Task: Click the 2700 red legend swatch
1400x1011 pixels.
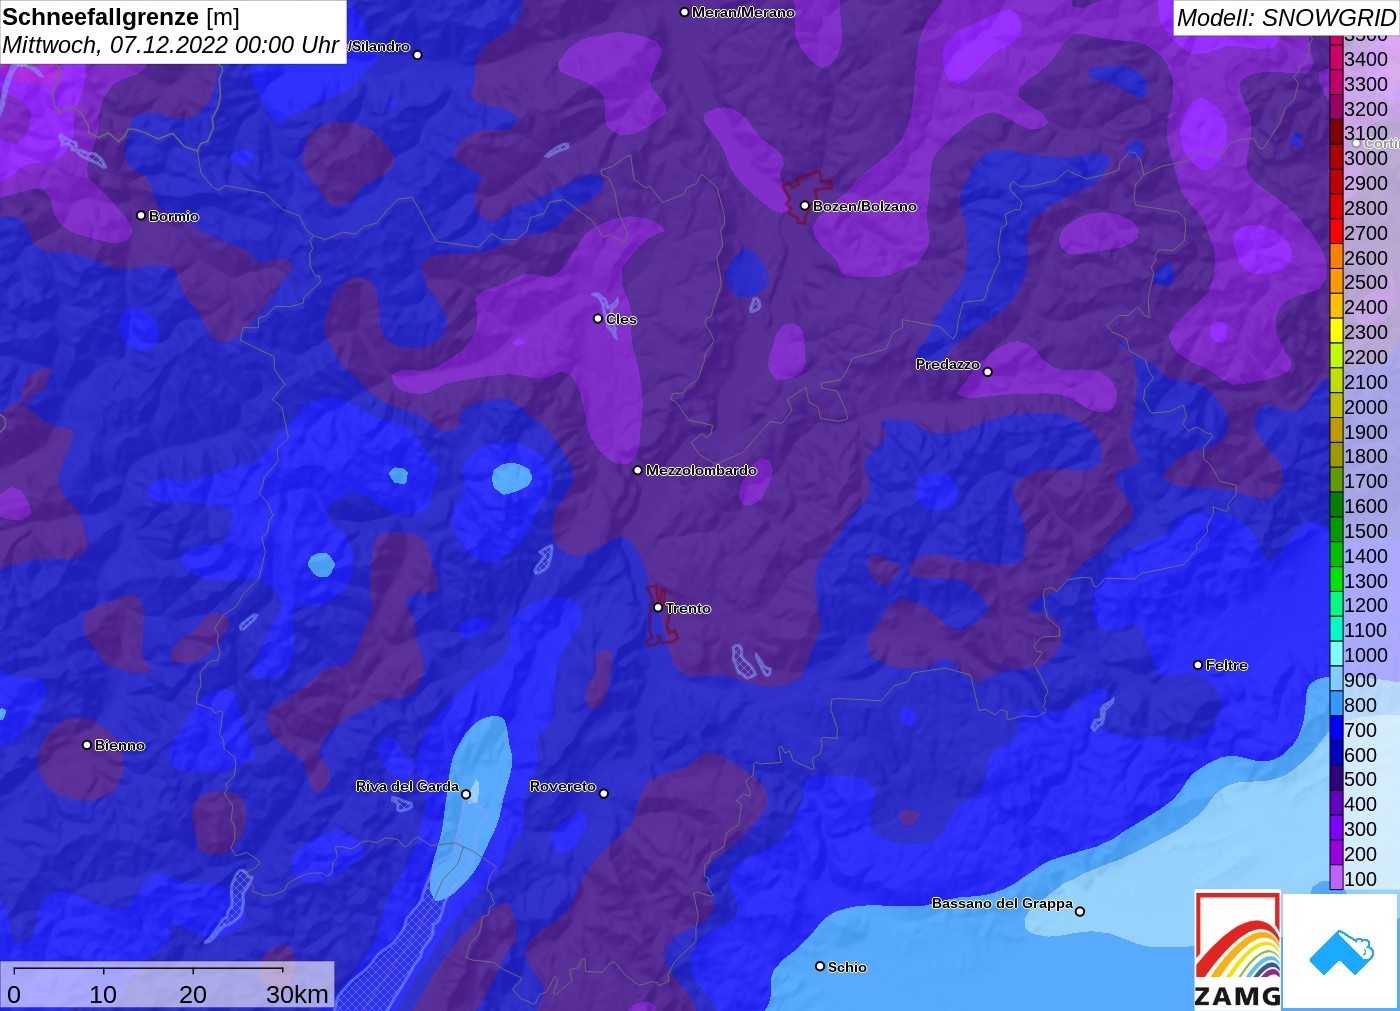Action: click(1336, 232)
